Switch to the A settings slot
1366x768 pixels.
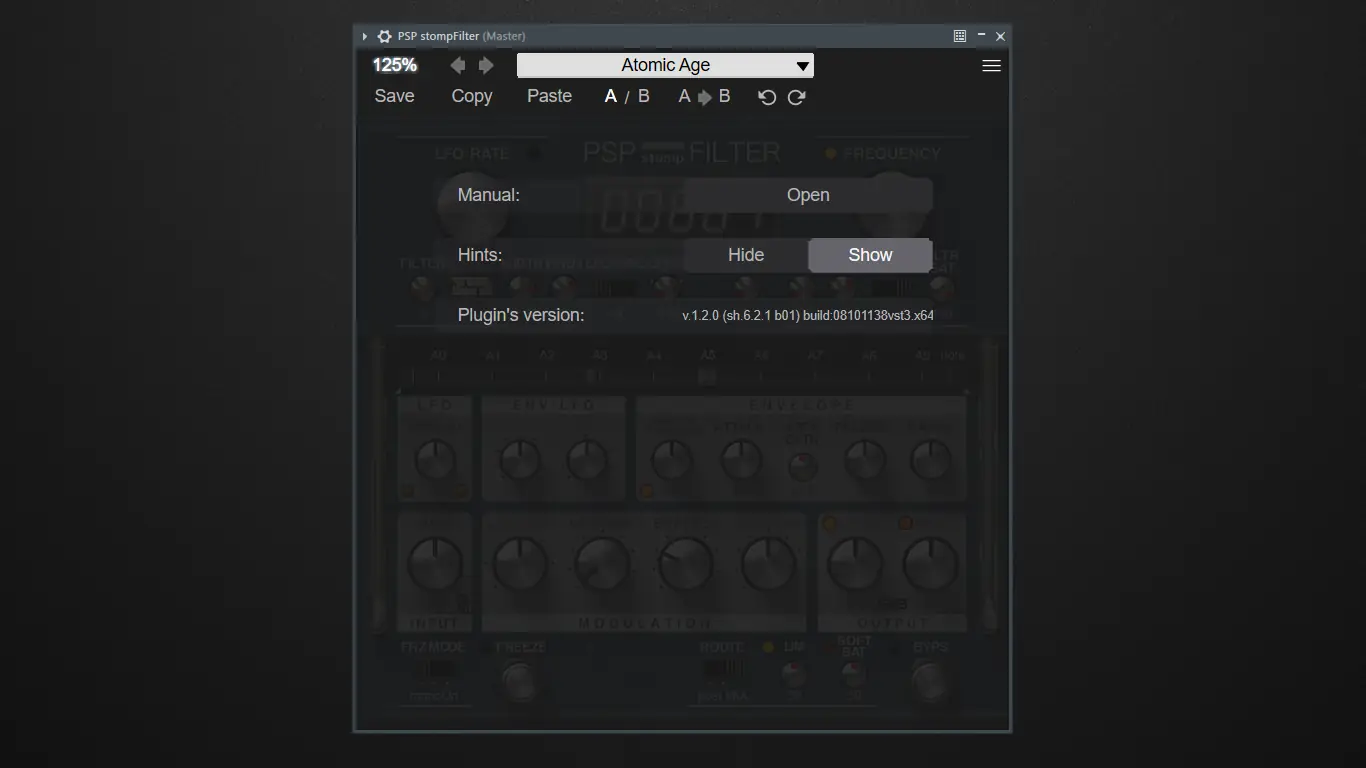click(x=611, y=96)
